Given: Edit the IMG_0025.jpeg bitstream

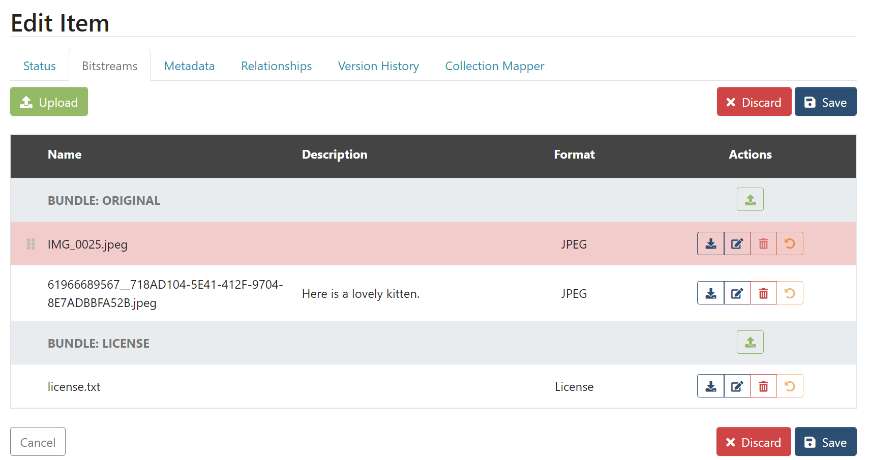Looking at the screenshot, I should pos(737,244).
